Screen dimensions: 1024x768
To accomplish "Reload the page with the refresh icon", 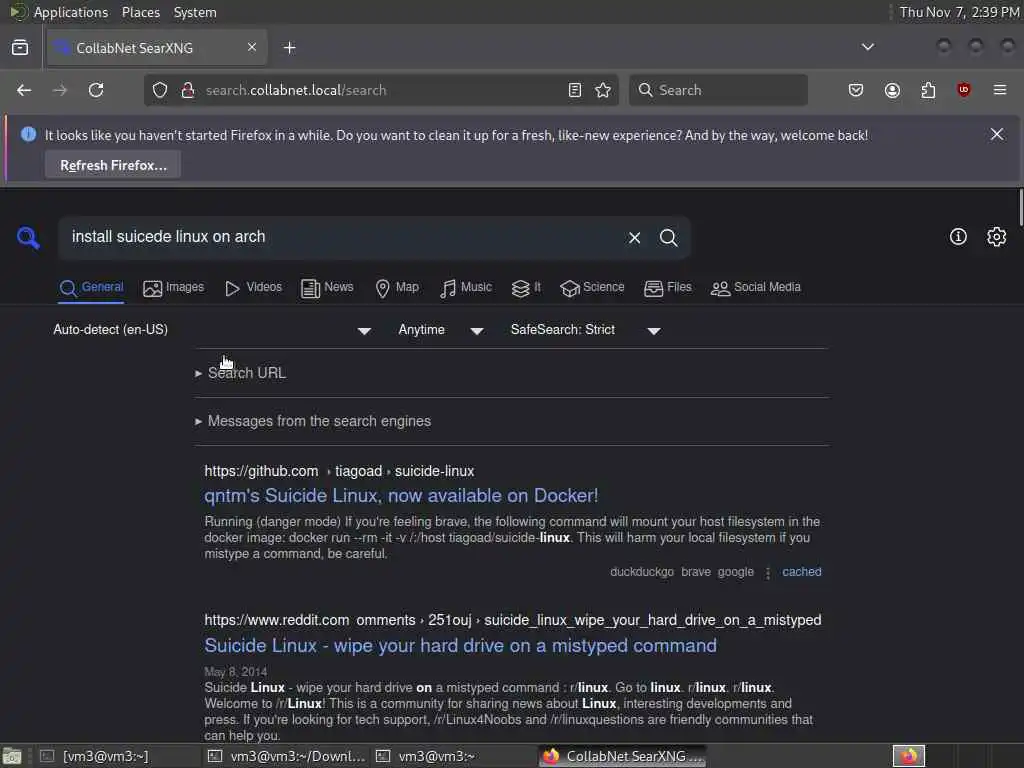I will 96,90.
